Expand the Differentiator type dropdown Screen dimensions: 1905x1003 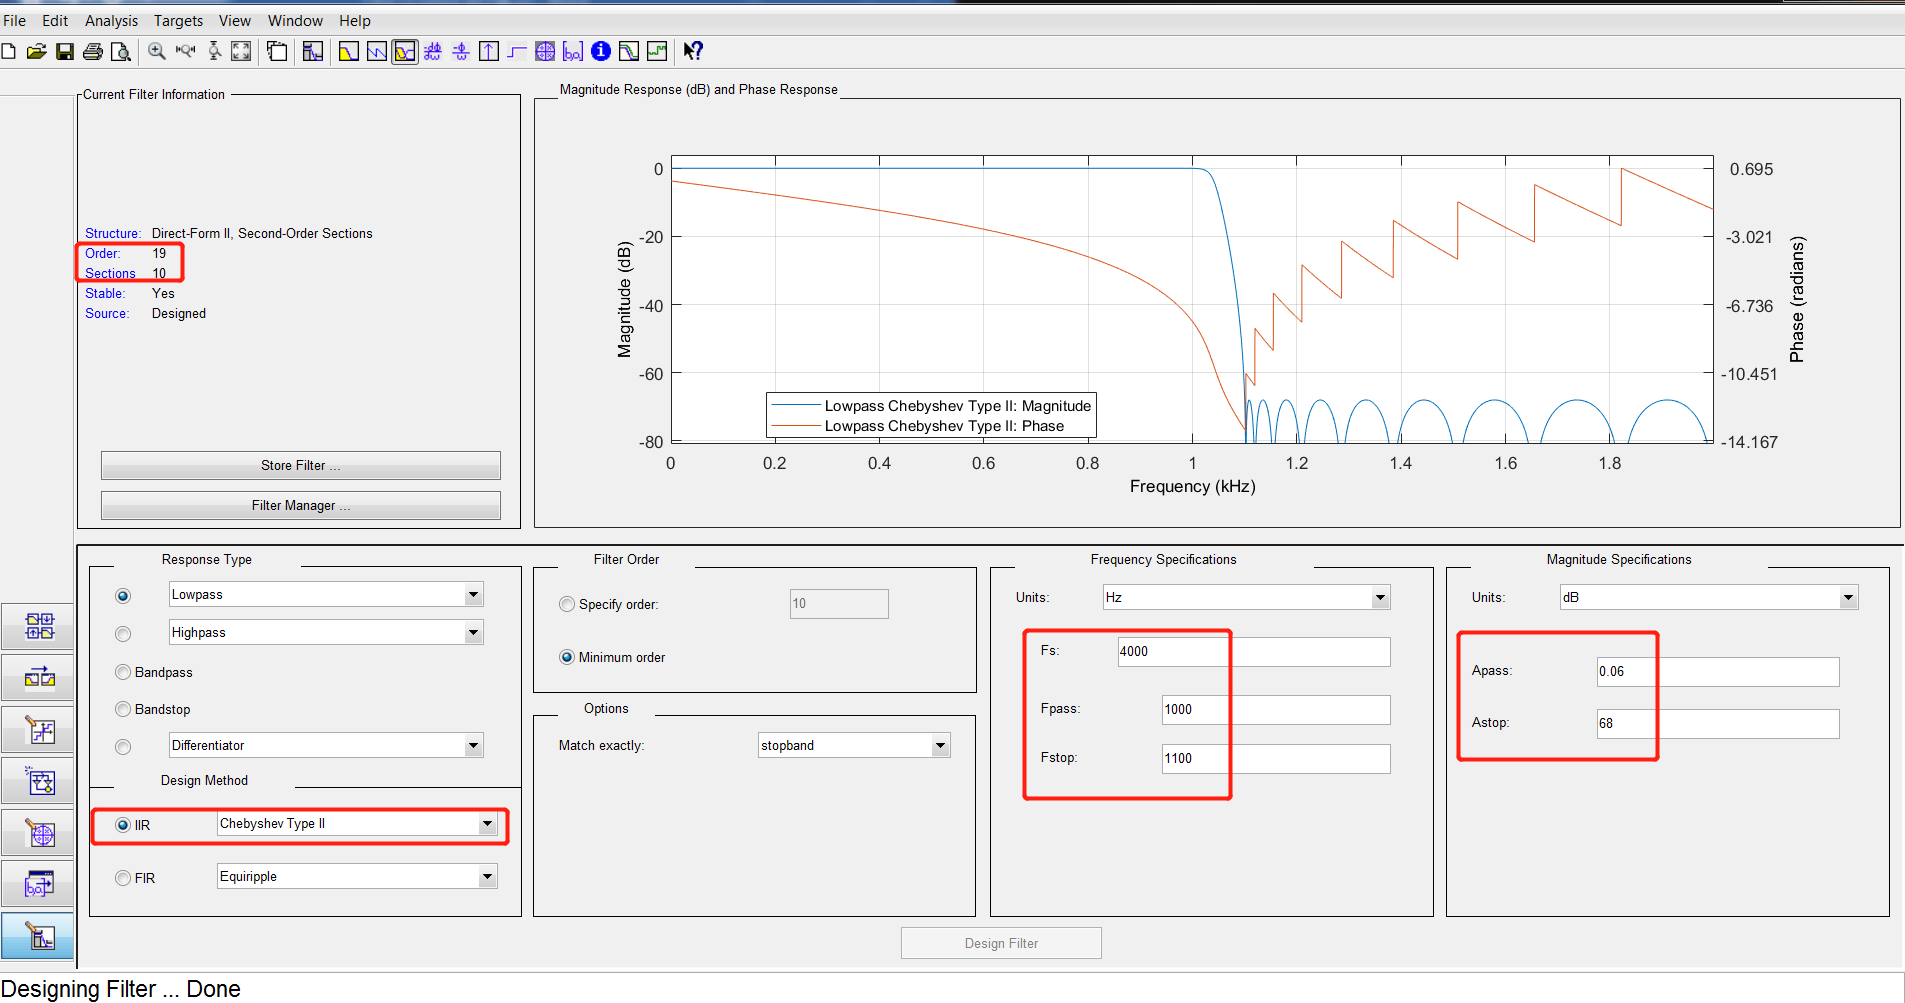pyautogui.click(x=473, y=746)
